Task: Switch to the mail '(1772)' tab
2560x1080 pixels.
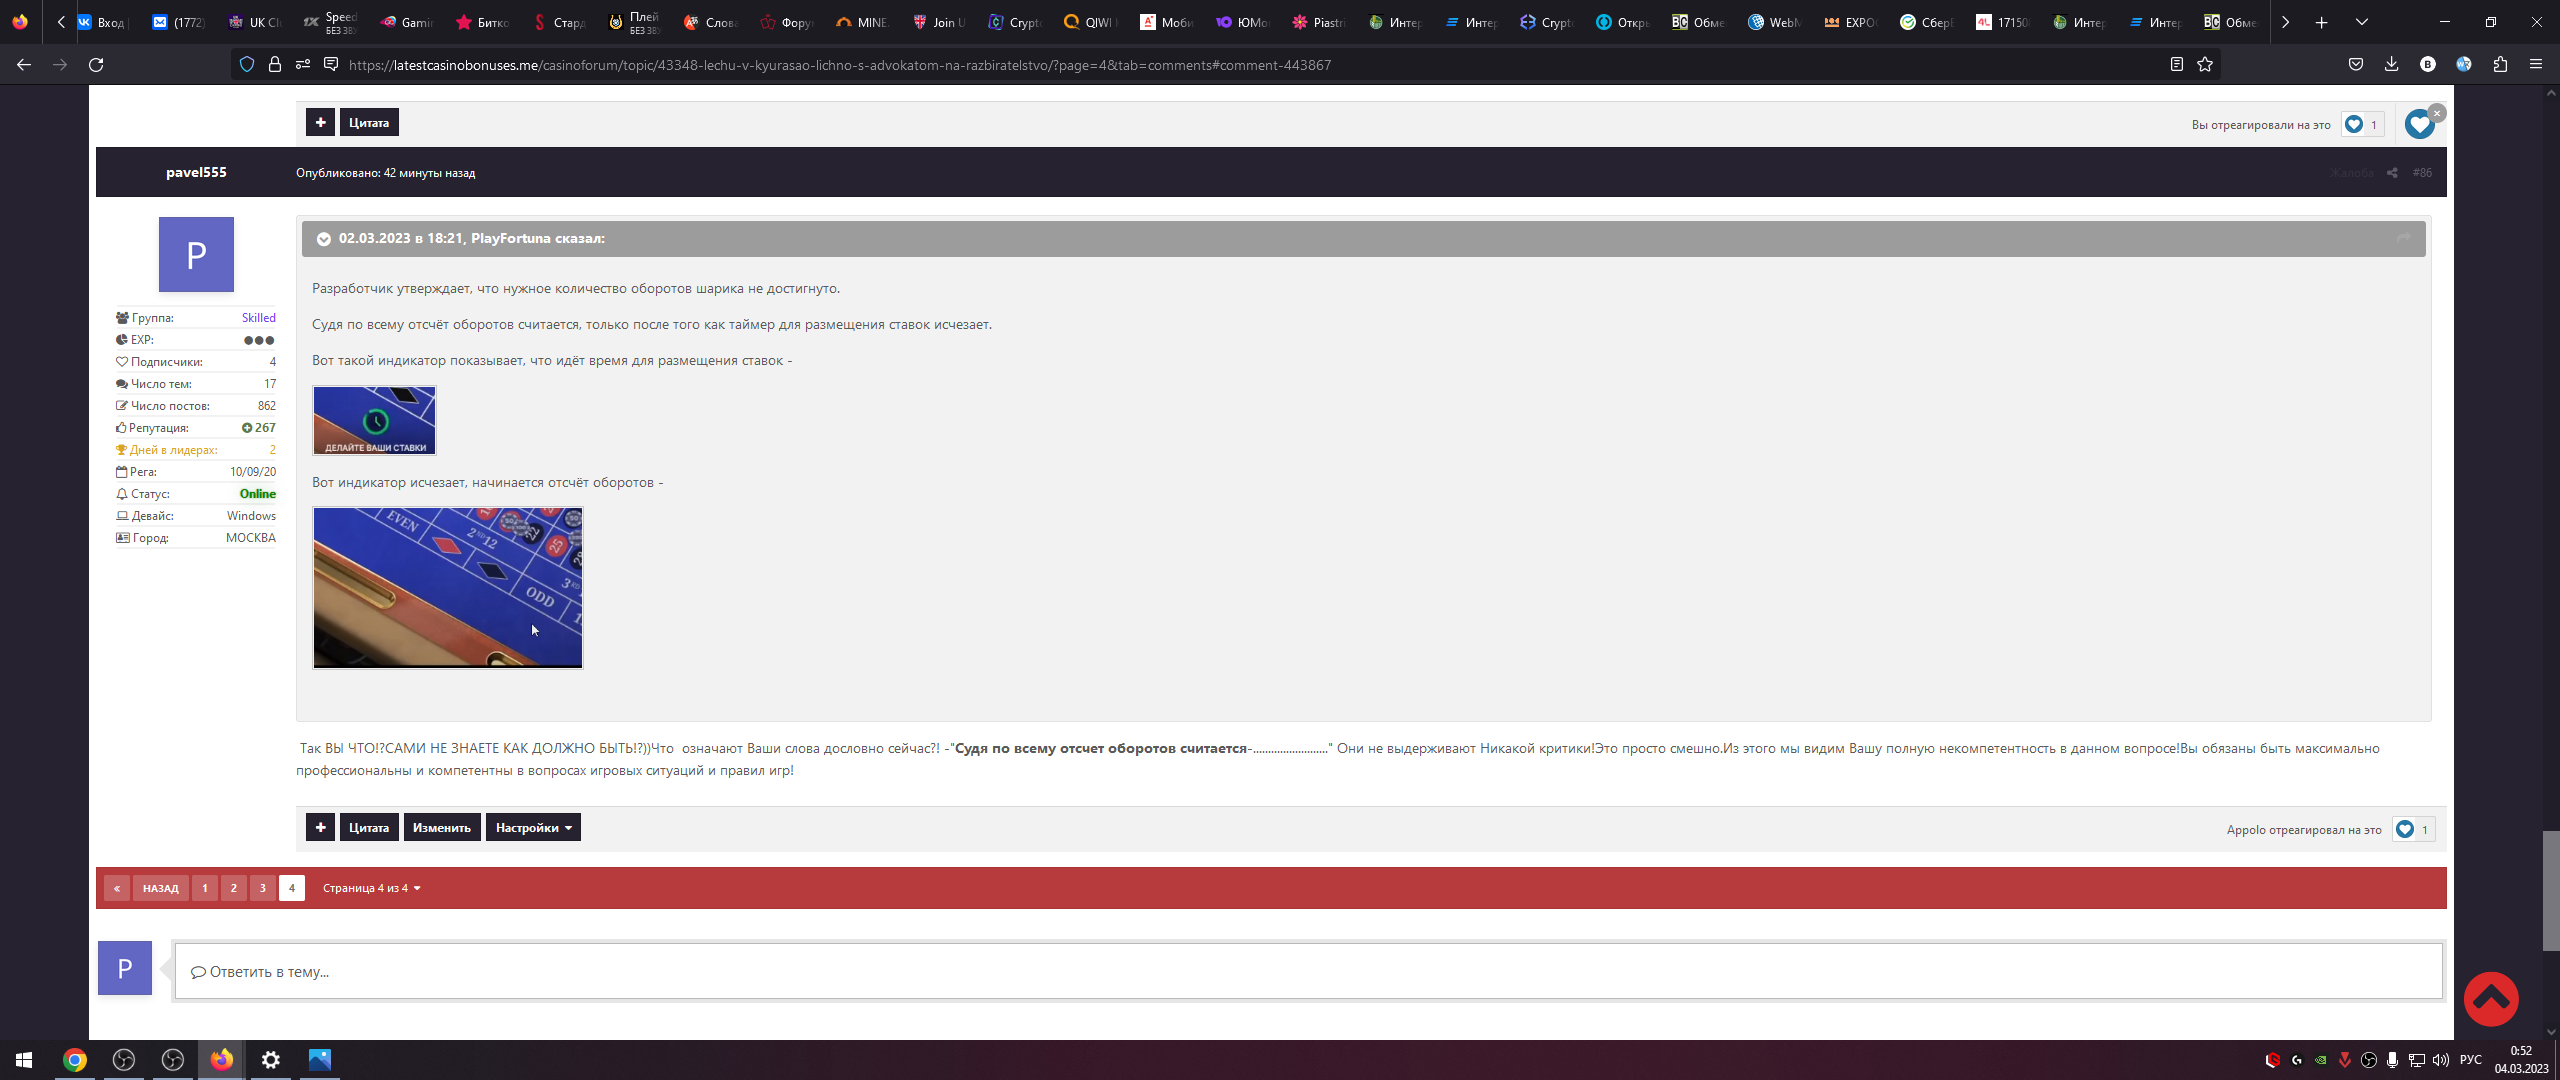Action: click(180, 22)
